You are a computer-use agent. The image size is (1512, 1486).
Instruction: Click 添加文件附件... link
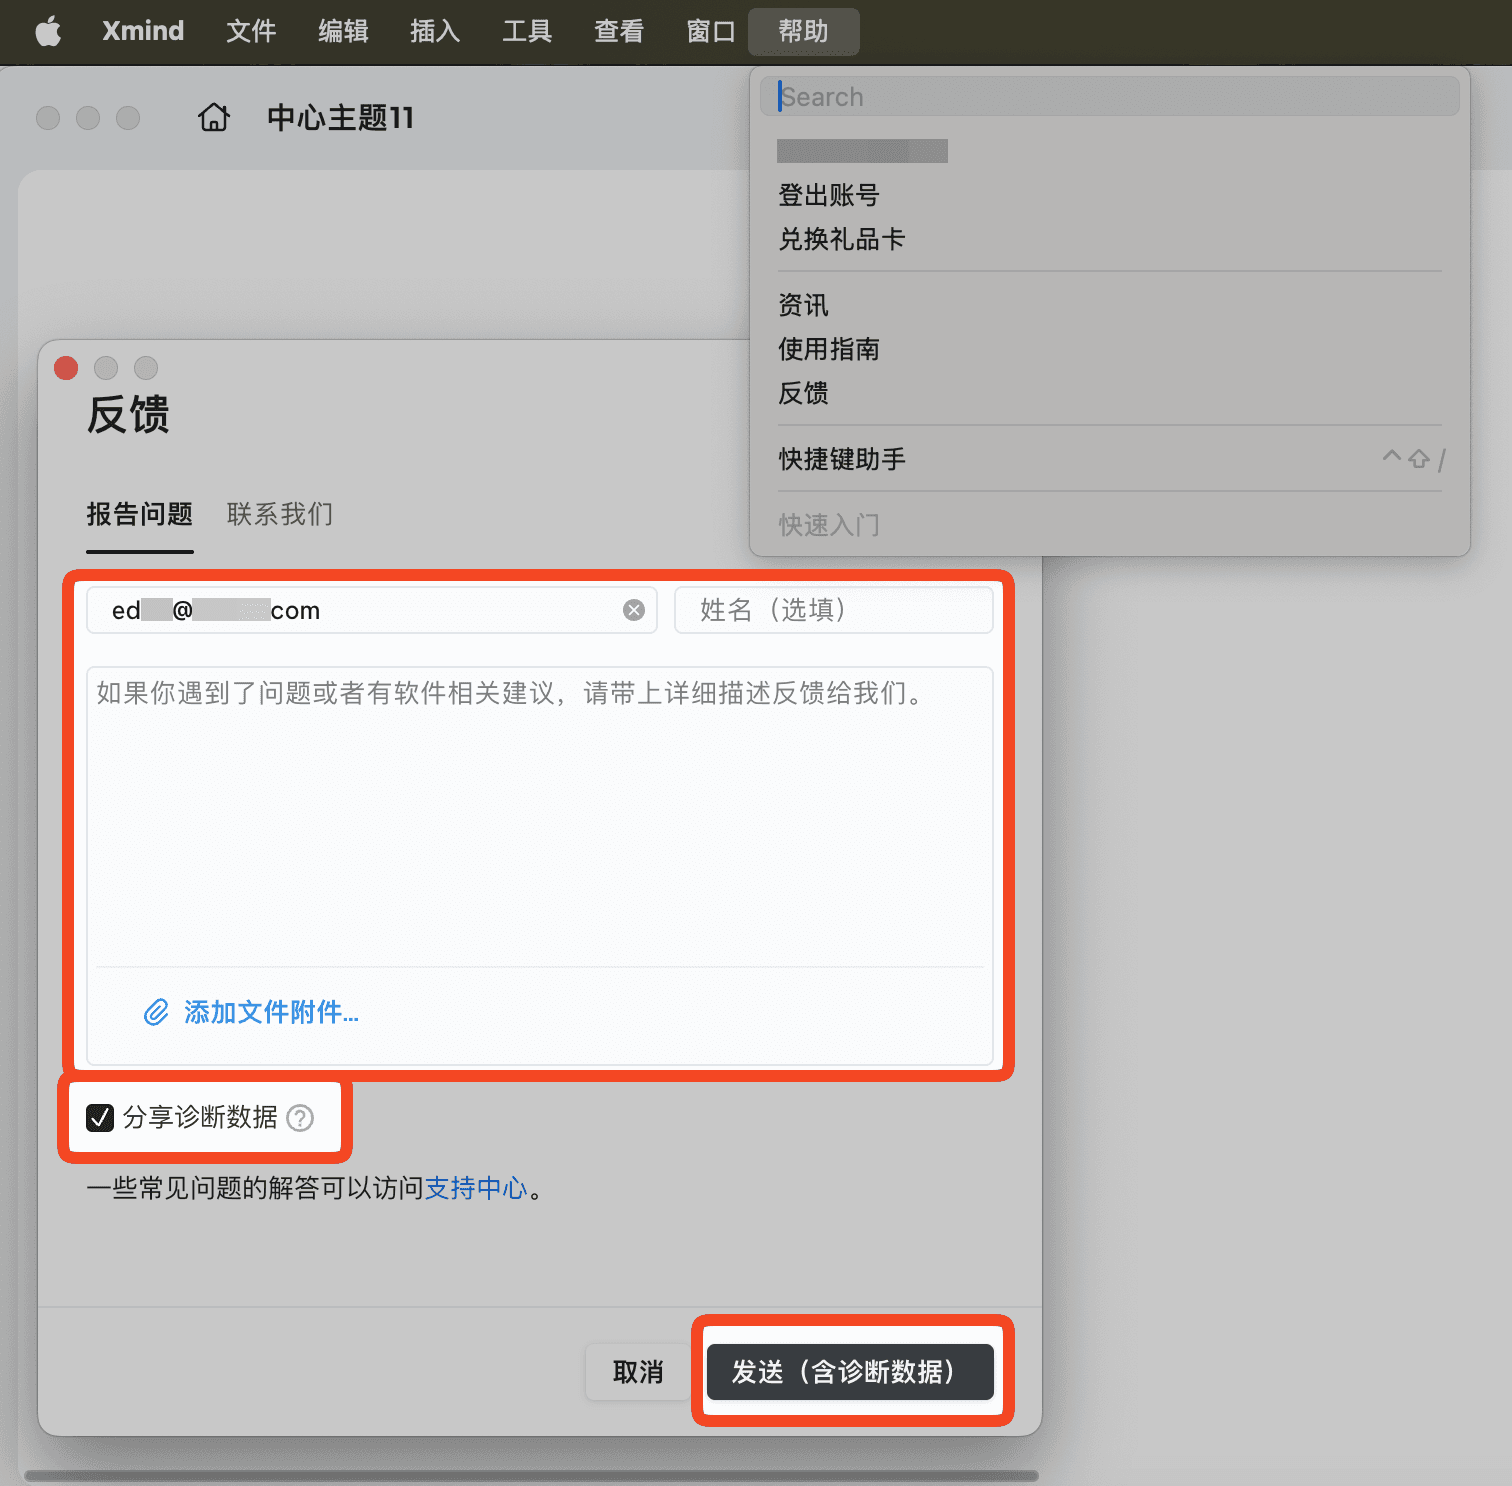point(271,1012)
